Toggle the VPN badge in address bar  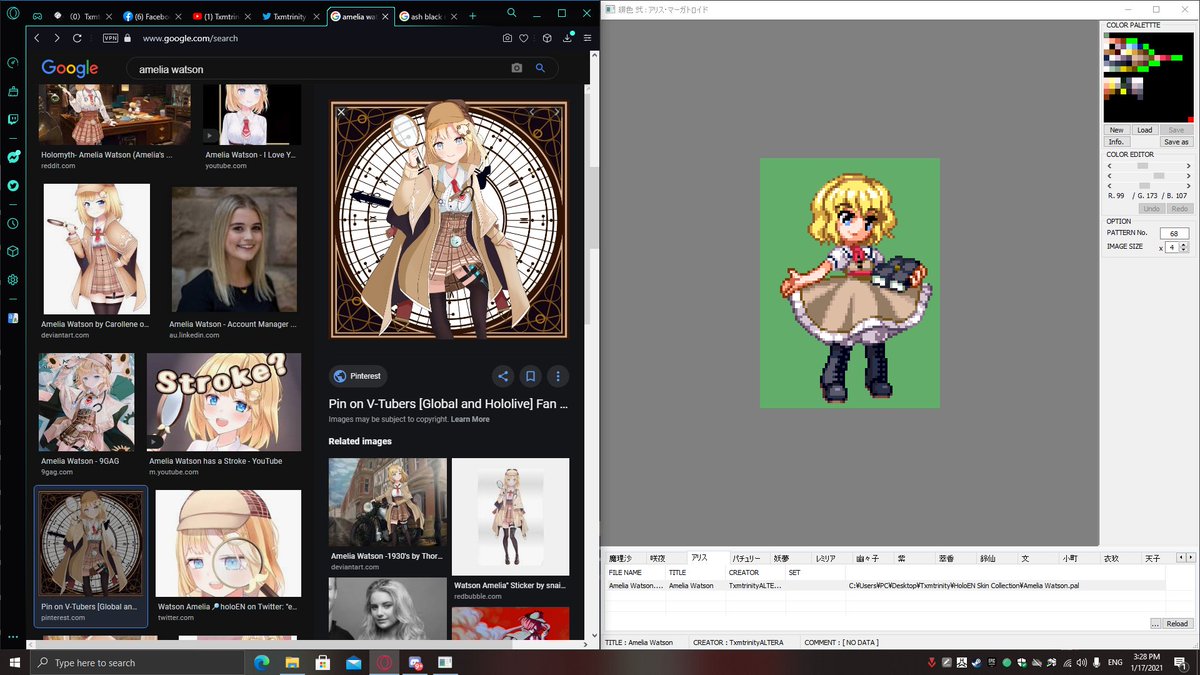tap(111, 38)
